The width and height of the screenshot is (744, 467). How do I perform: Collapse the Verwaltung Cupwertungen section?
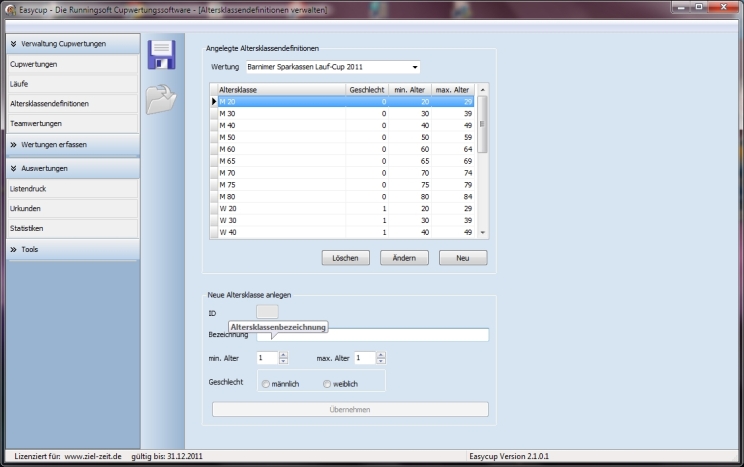tap(12, 44)
